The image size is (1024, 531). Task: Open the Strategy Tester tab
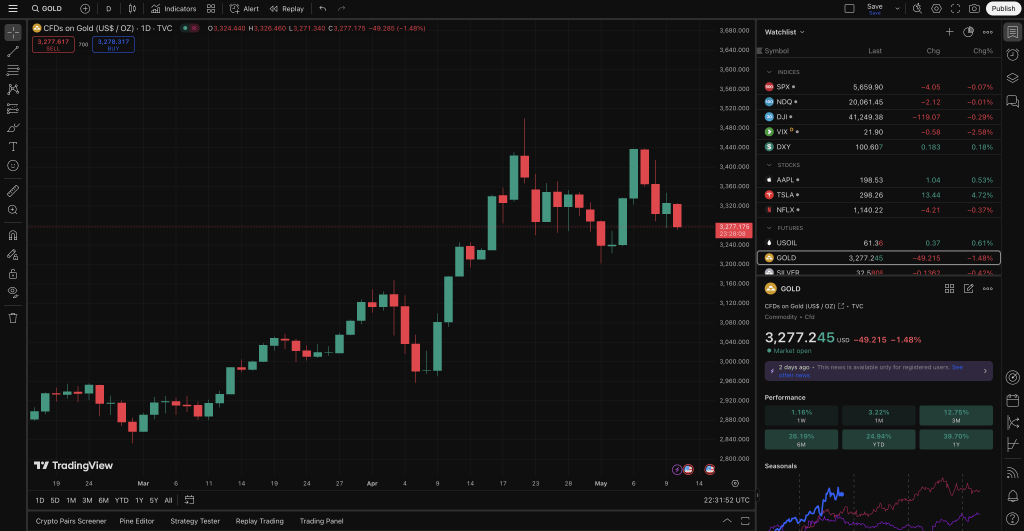click(195, 521)
